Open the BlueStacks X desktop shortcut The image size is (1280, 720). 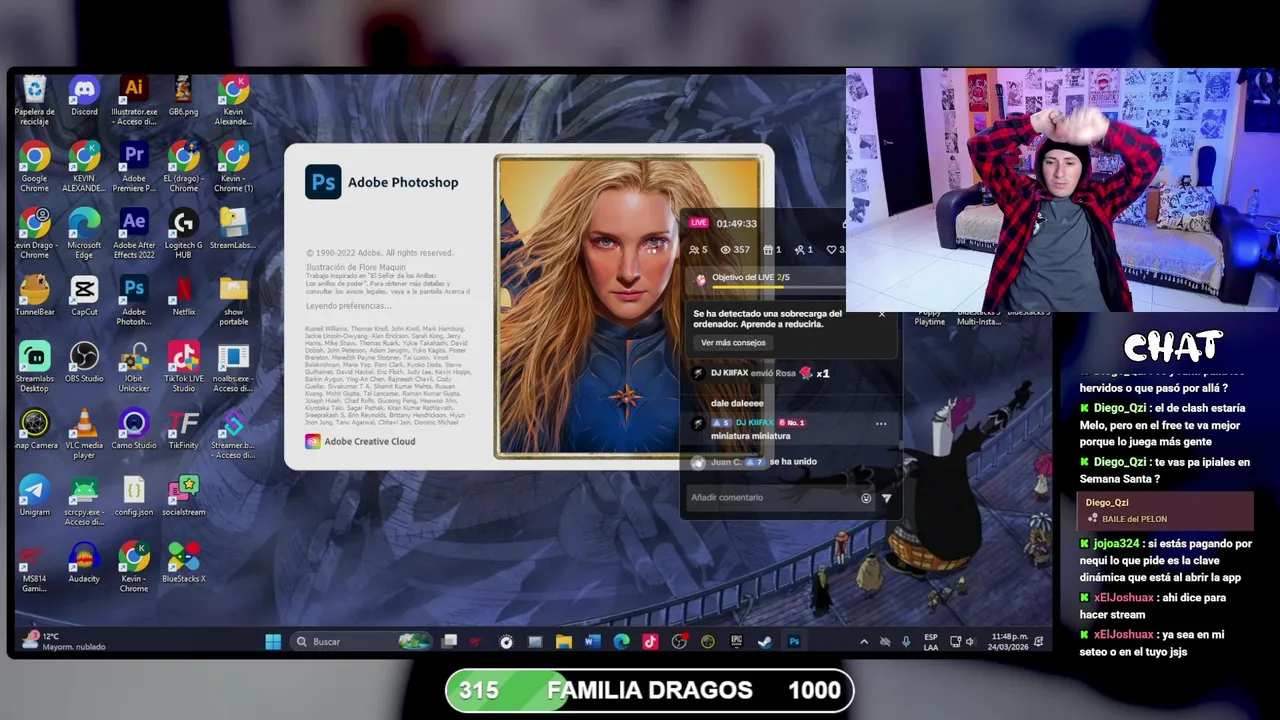(183, 562)
